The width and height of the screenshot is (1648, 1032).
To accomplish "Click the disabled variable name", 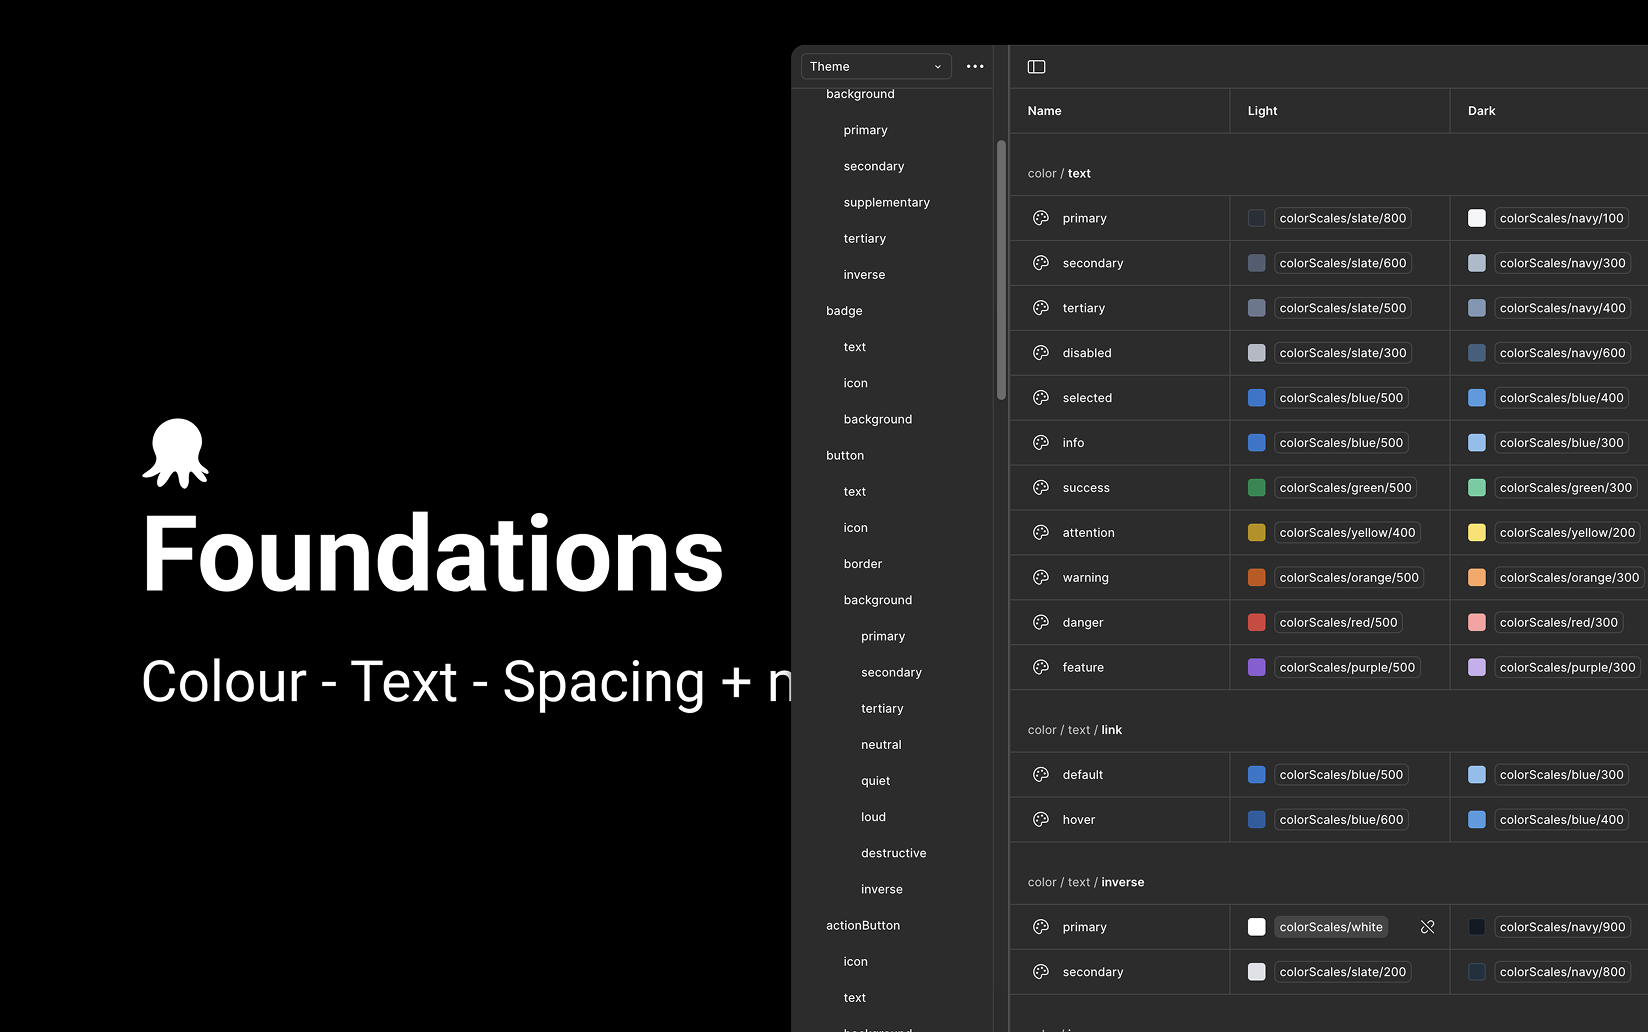I will coord(1087,353).
